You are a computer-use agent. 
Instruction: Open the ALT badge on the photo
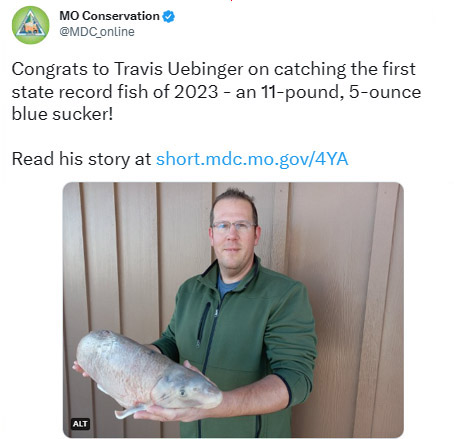80,424
